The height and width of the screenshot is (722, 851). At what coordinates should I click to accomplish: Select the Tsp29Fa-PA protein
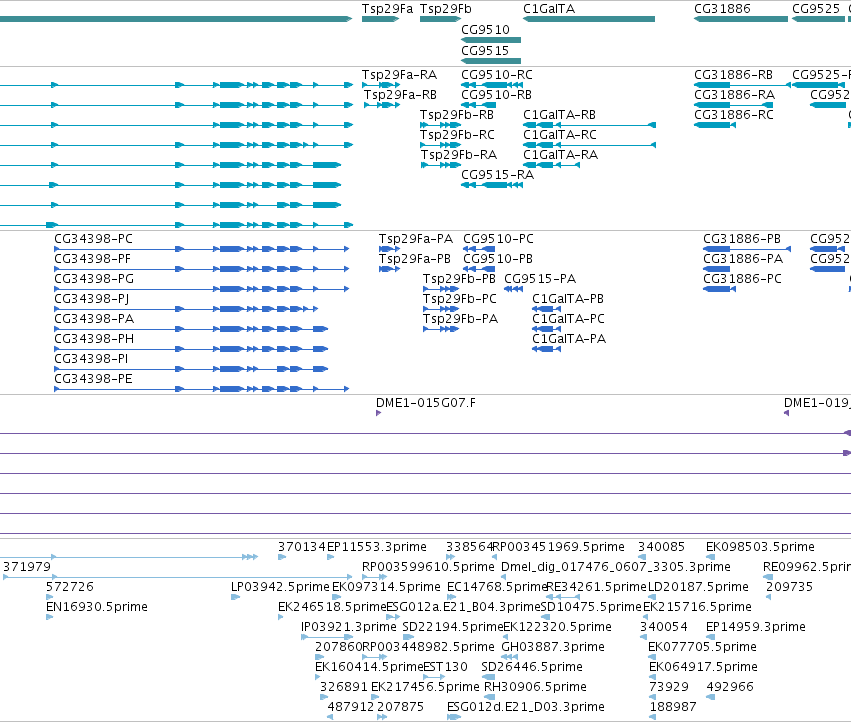[x=389, y=249]
